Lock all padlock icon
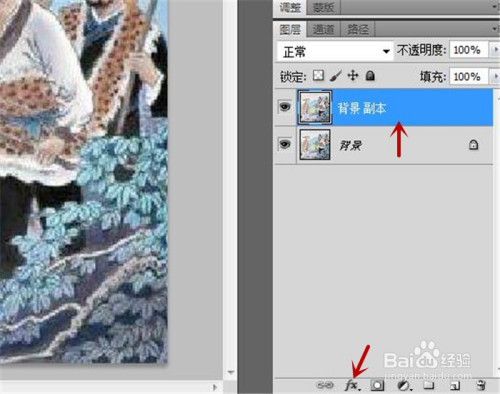500x394 pixels. coord(370,76)
